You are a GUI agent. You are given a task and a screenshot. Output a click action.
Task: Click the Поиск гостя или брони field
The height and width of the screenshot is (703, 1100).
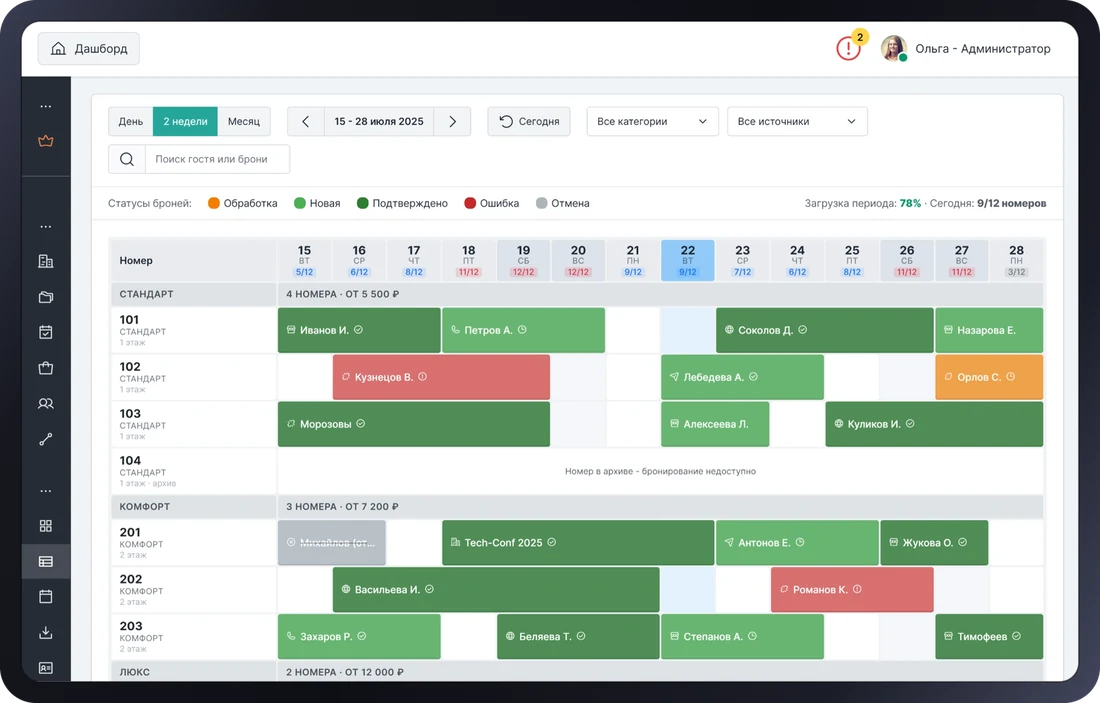click(217, 159)
